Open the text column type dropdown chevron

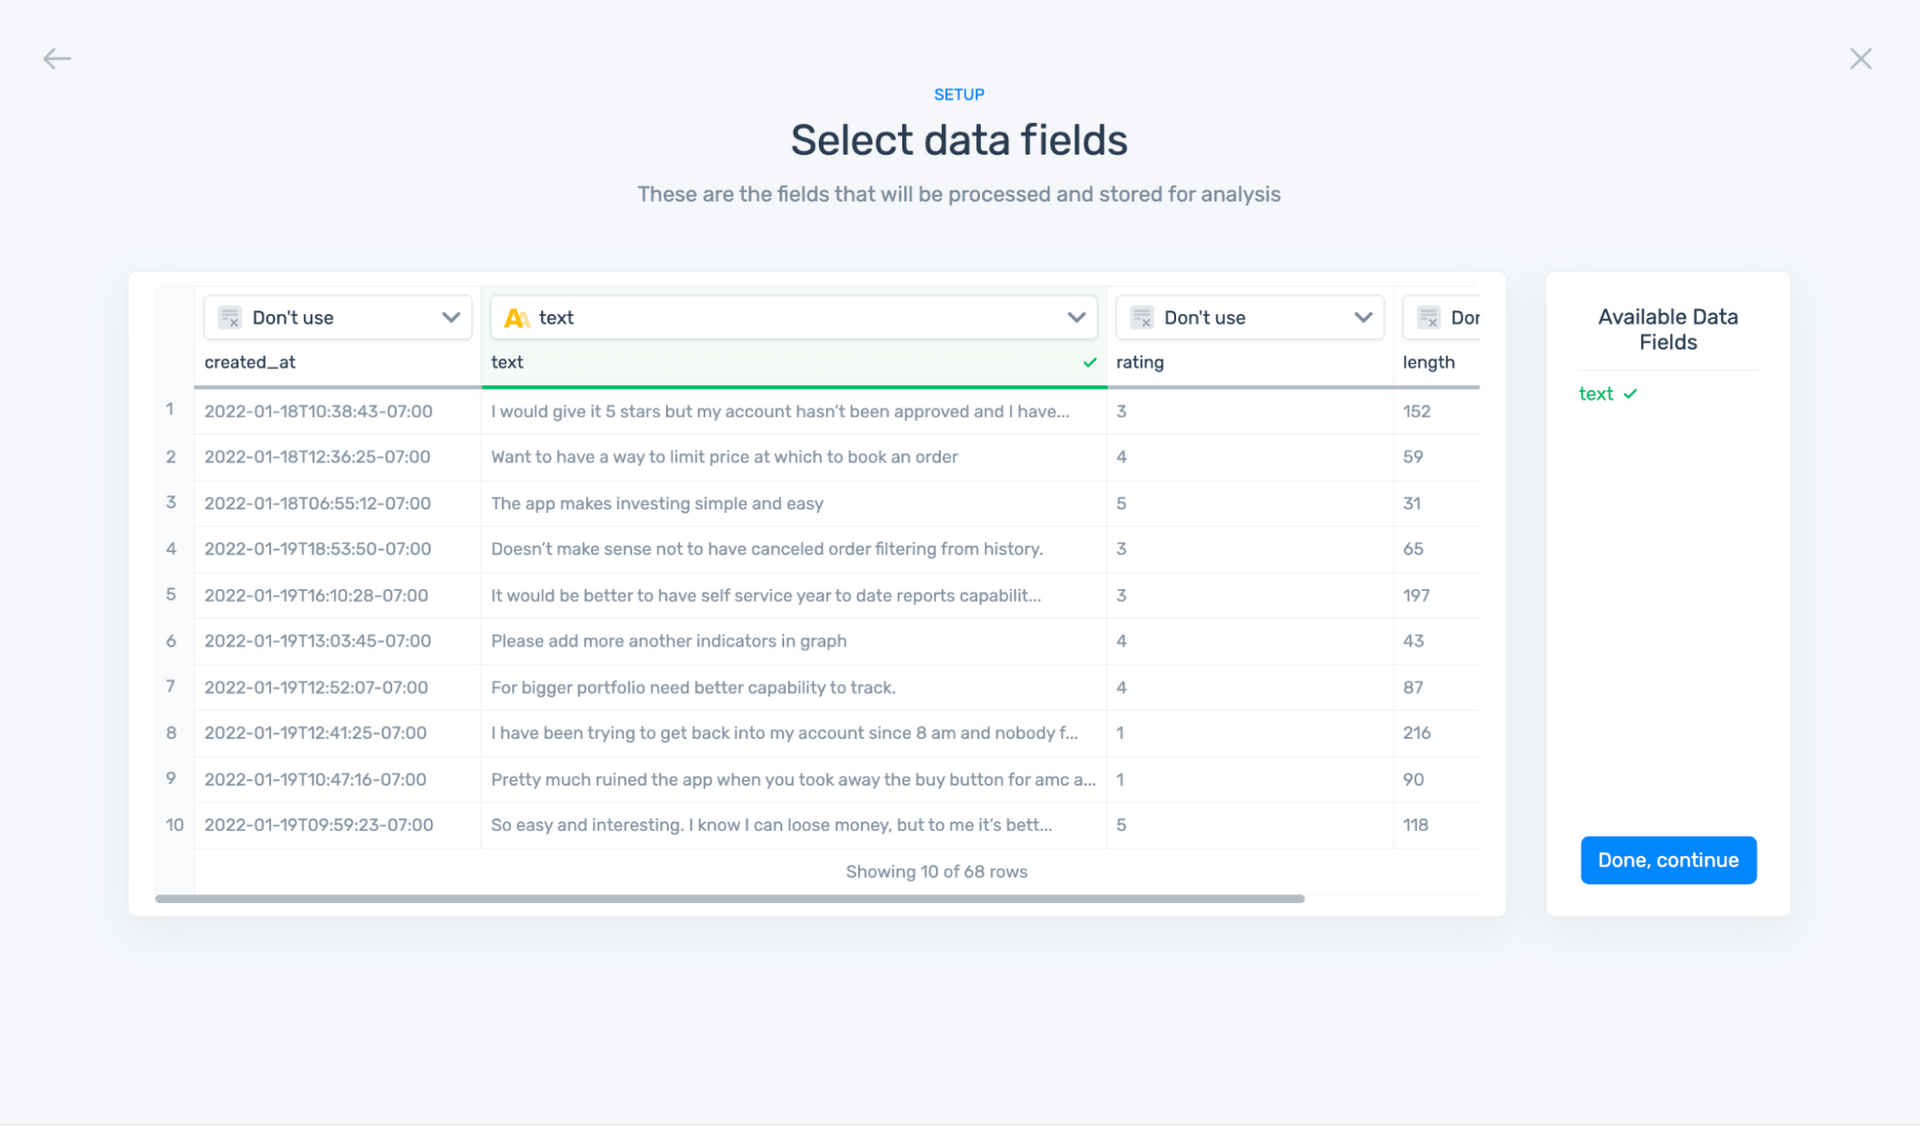1076,318
